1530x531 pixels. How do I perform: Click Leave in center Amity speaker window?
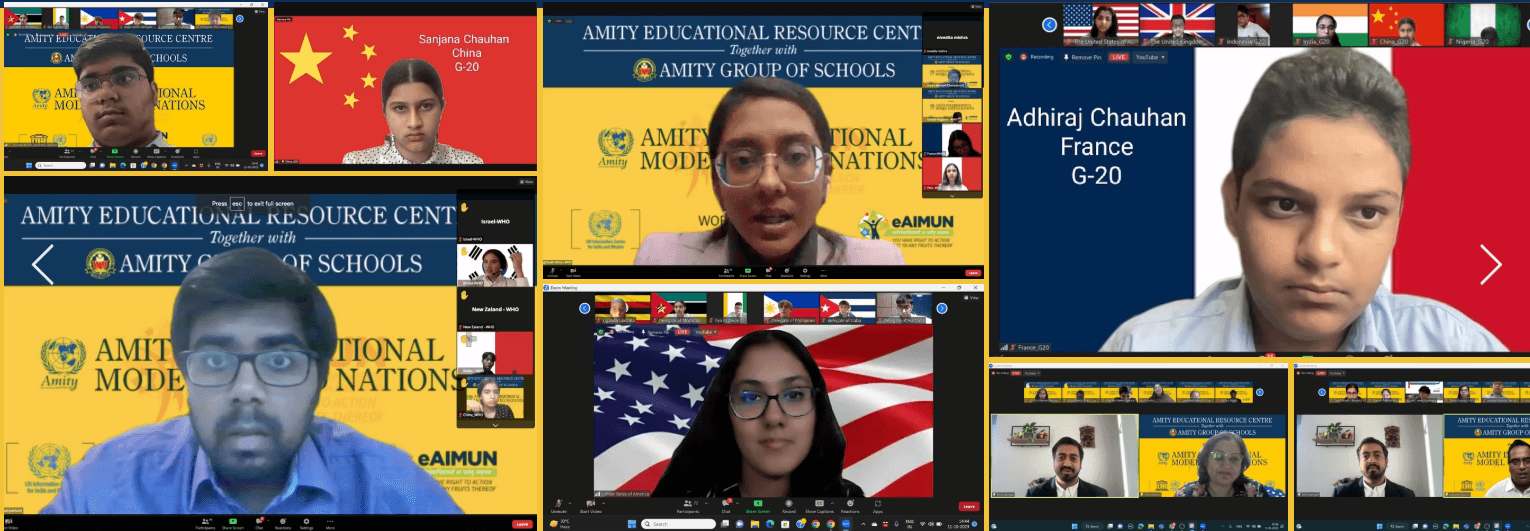point(973,273)
